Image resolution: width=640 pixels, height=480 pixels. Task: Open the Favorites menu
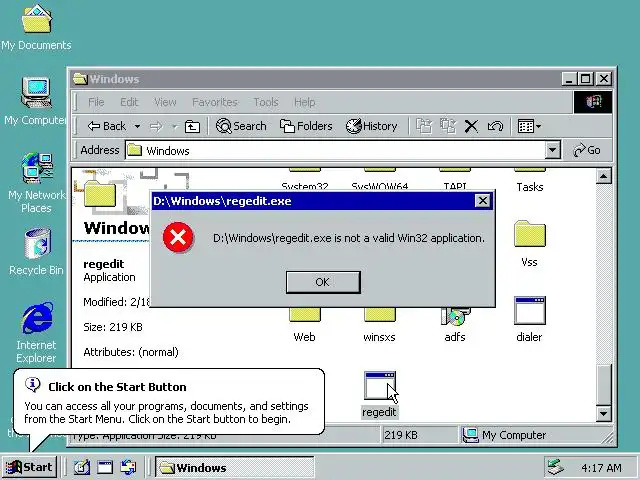(215, 102)
